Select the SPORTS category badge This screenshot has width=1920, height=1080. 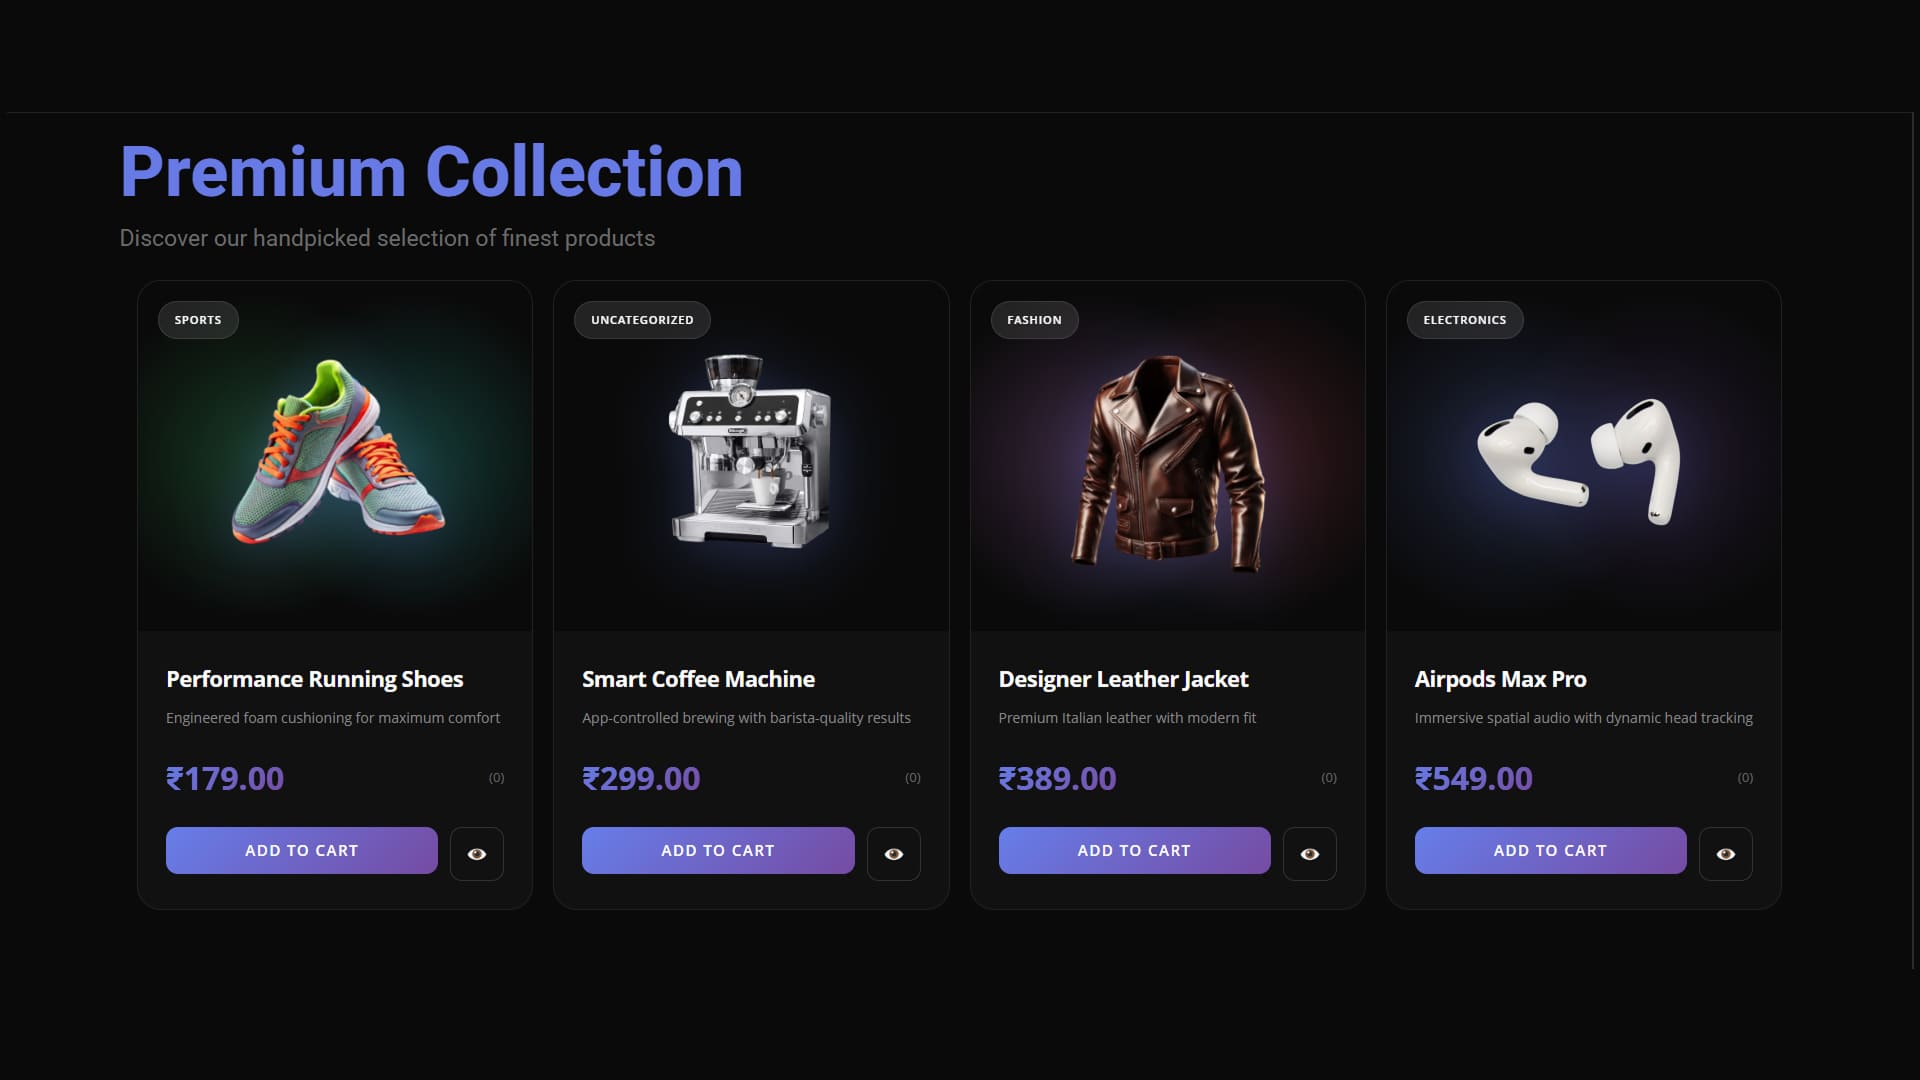tap(198, 319)
